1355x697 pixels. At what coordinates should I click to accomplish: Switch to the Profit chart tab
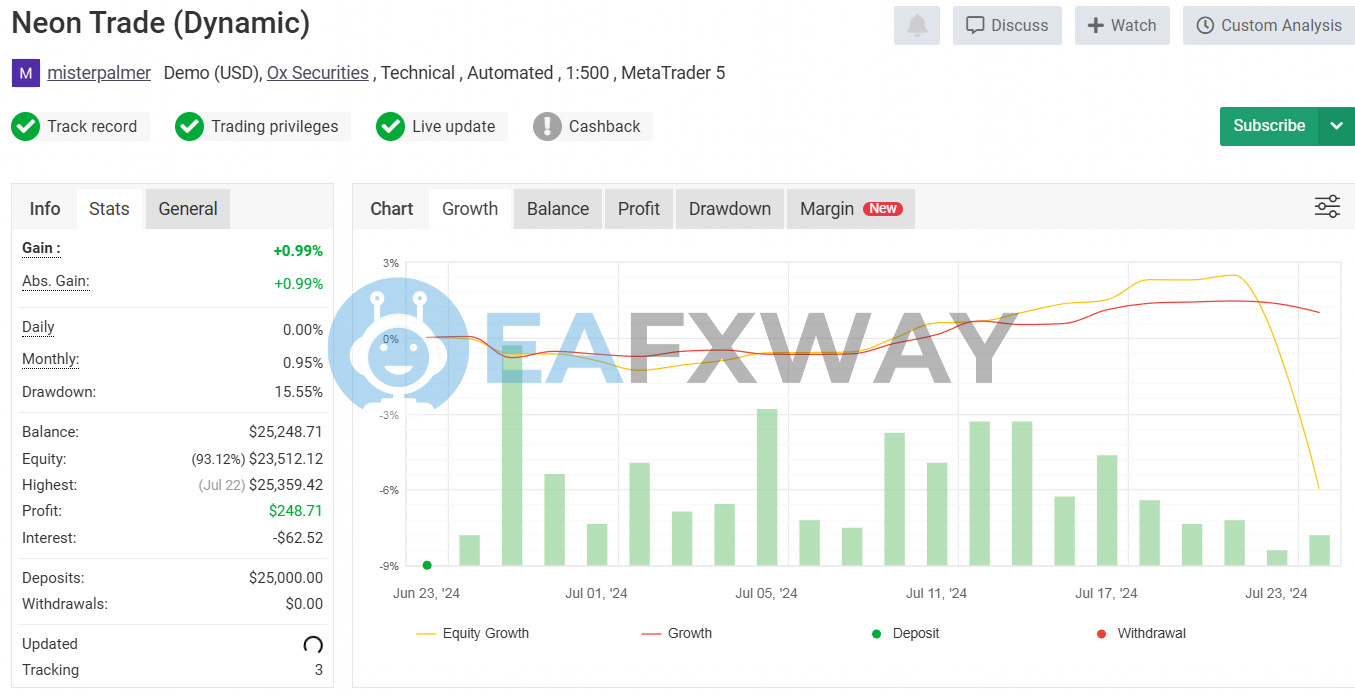pos(639,209)
